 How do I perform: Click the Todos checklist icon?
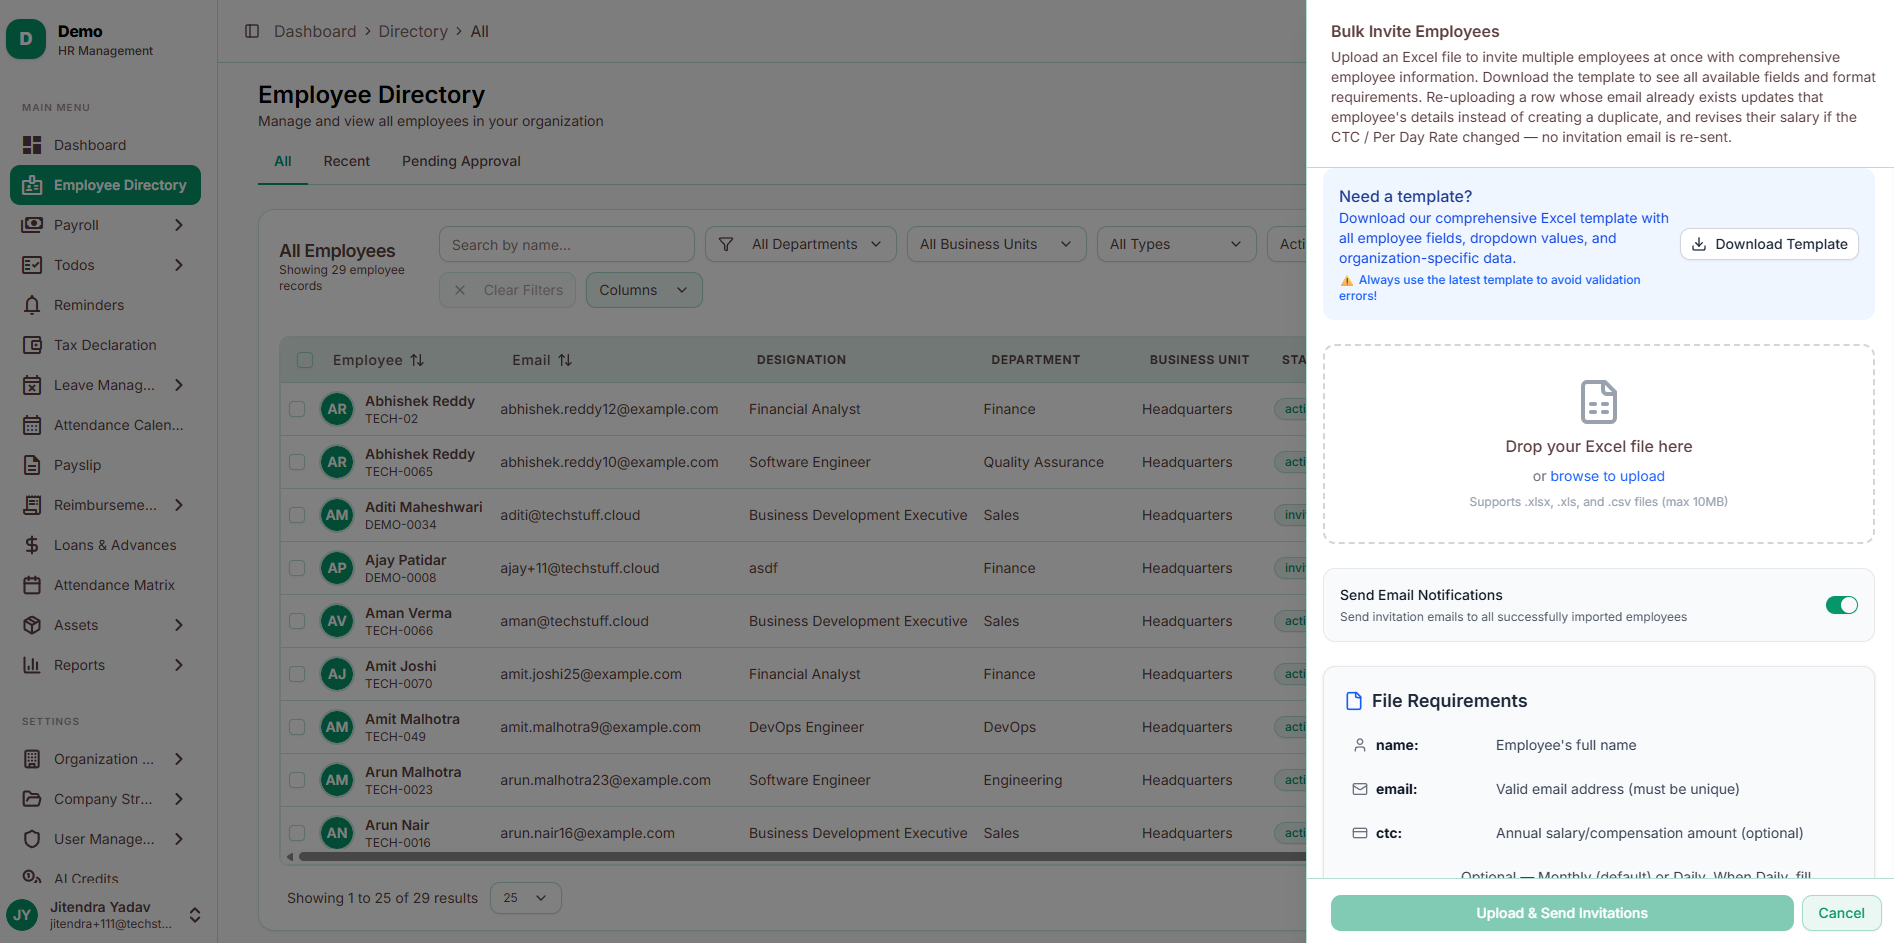32,265
